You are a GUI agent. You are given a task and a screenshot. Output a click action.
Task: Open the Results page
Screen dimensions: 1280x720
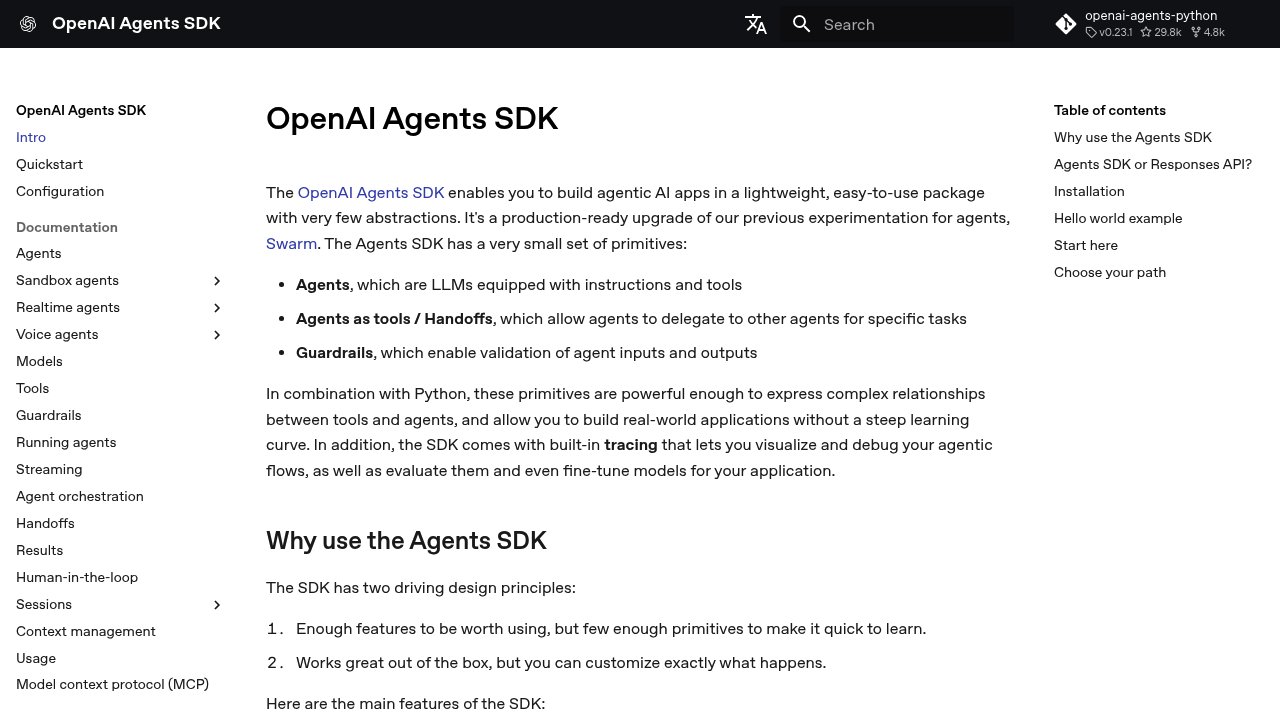click(x=39, y=551)
